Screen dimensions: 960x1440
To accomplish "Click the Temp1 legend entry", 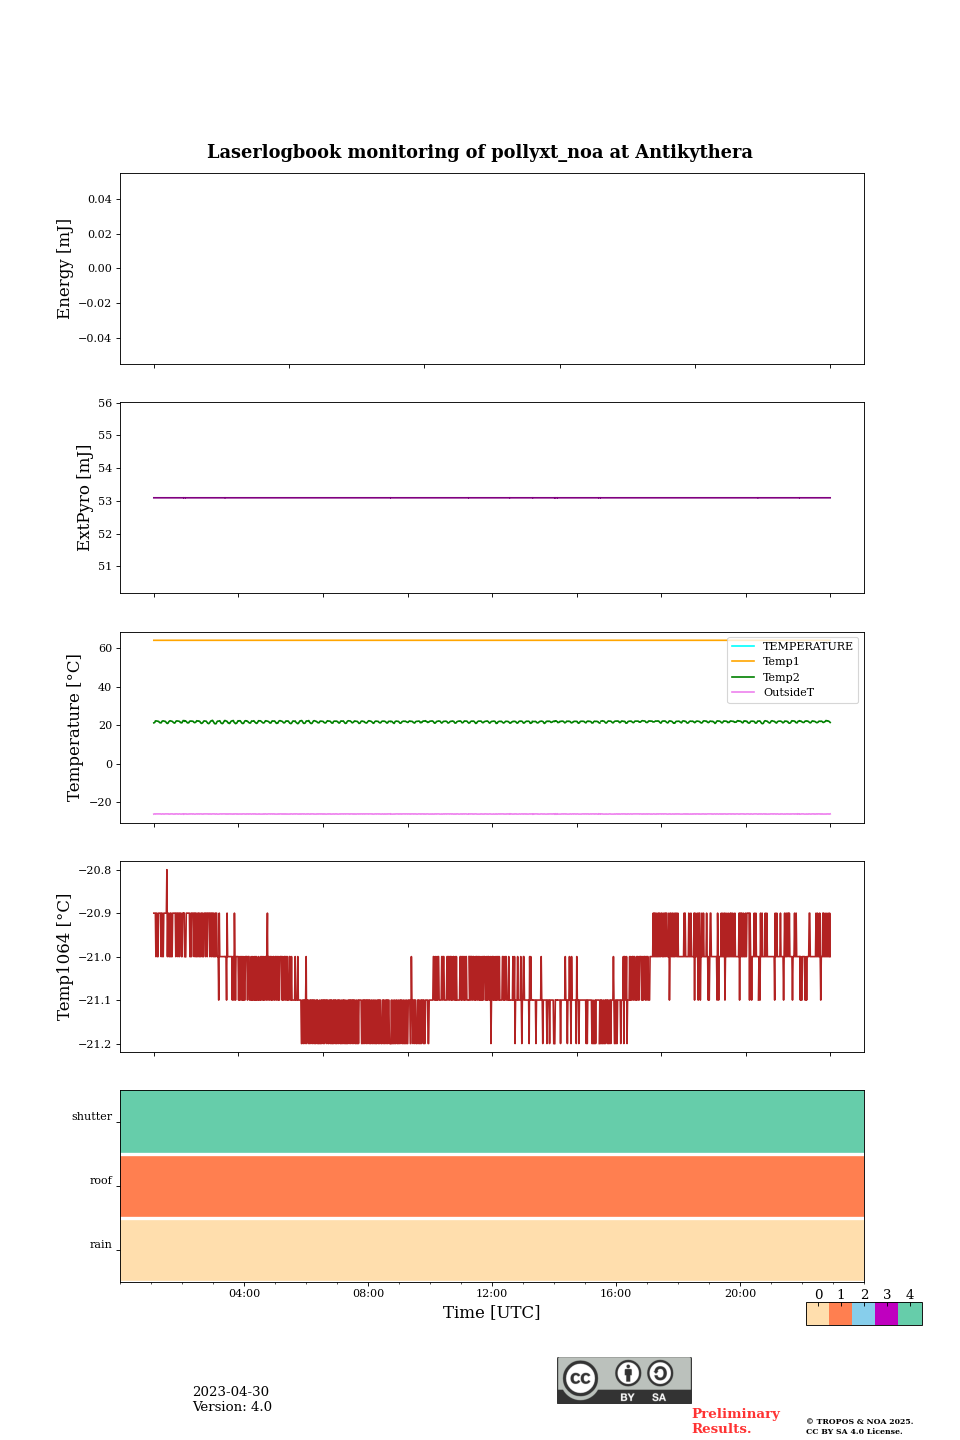I will (766, 662).
